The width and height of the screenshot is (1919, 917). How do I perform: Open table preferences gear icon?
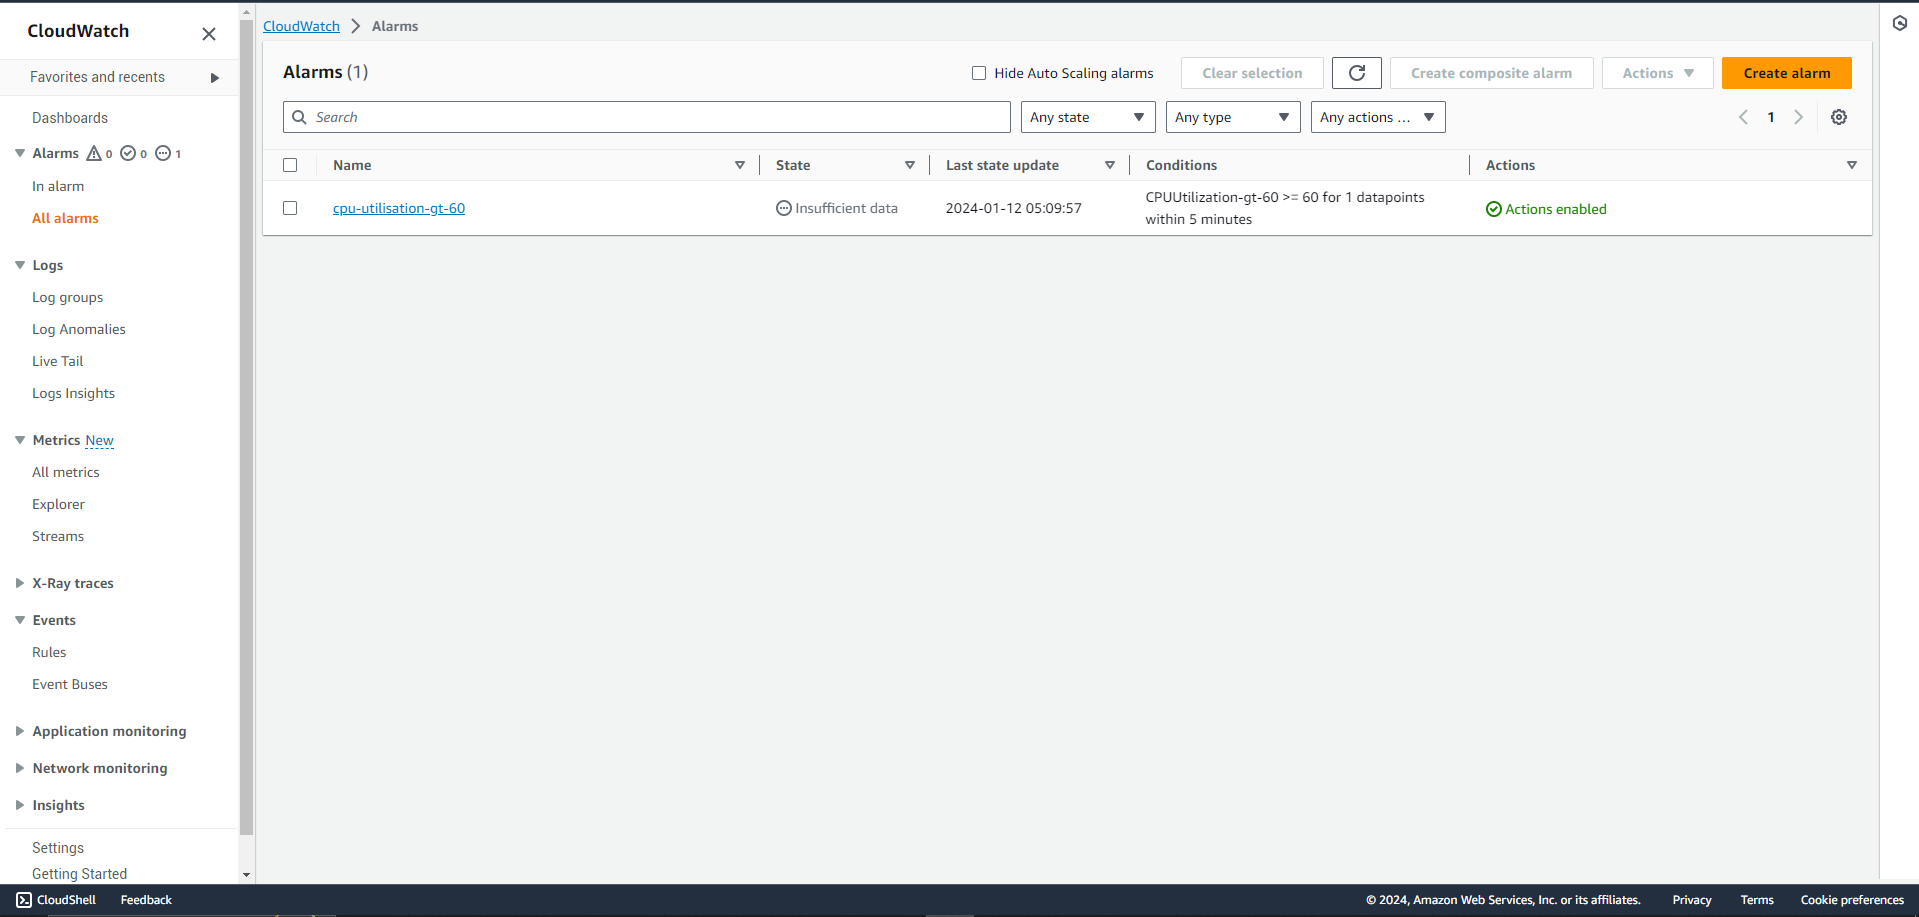coord(1839,117)
